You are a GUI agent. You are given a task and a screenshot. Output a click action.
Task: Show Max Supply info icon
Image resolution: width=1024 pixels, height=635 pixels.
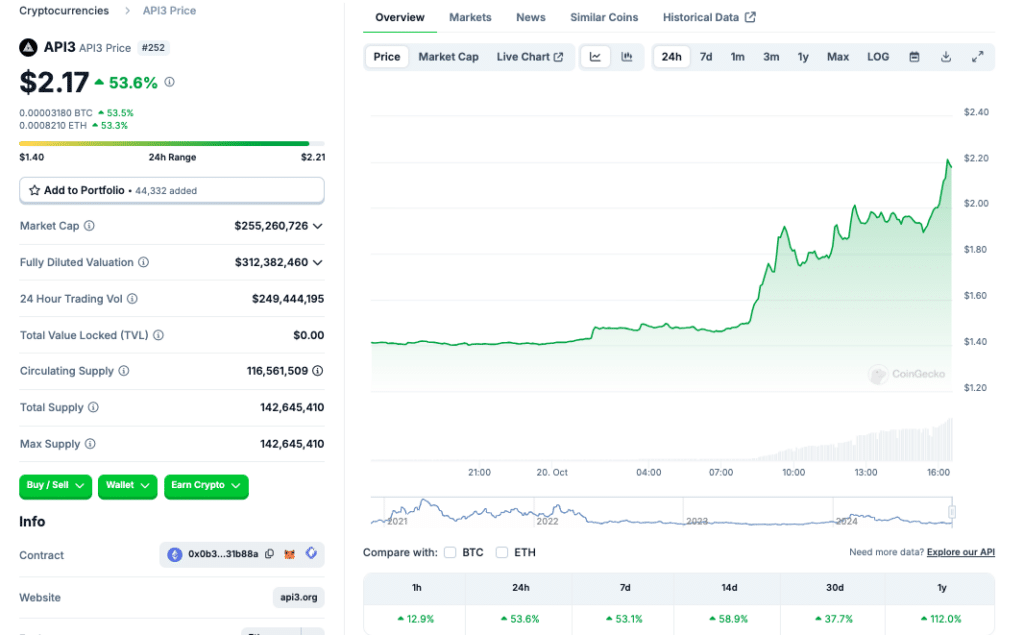(x=90, y=444)
